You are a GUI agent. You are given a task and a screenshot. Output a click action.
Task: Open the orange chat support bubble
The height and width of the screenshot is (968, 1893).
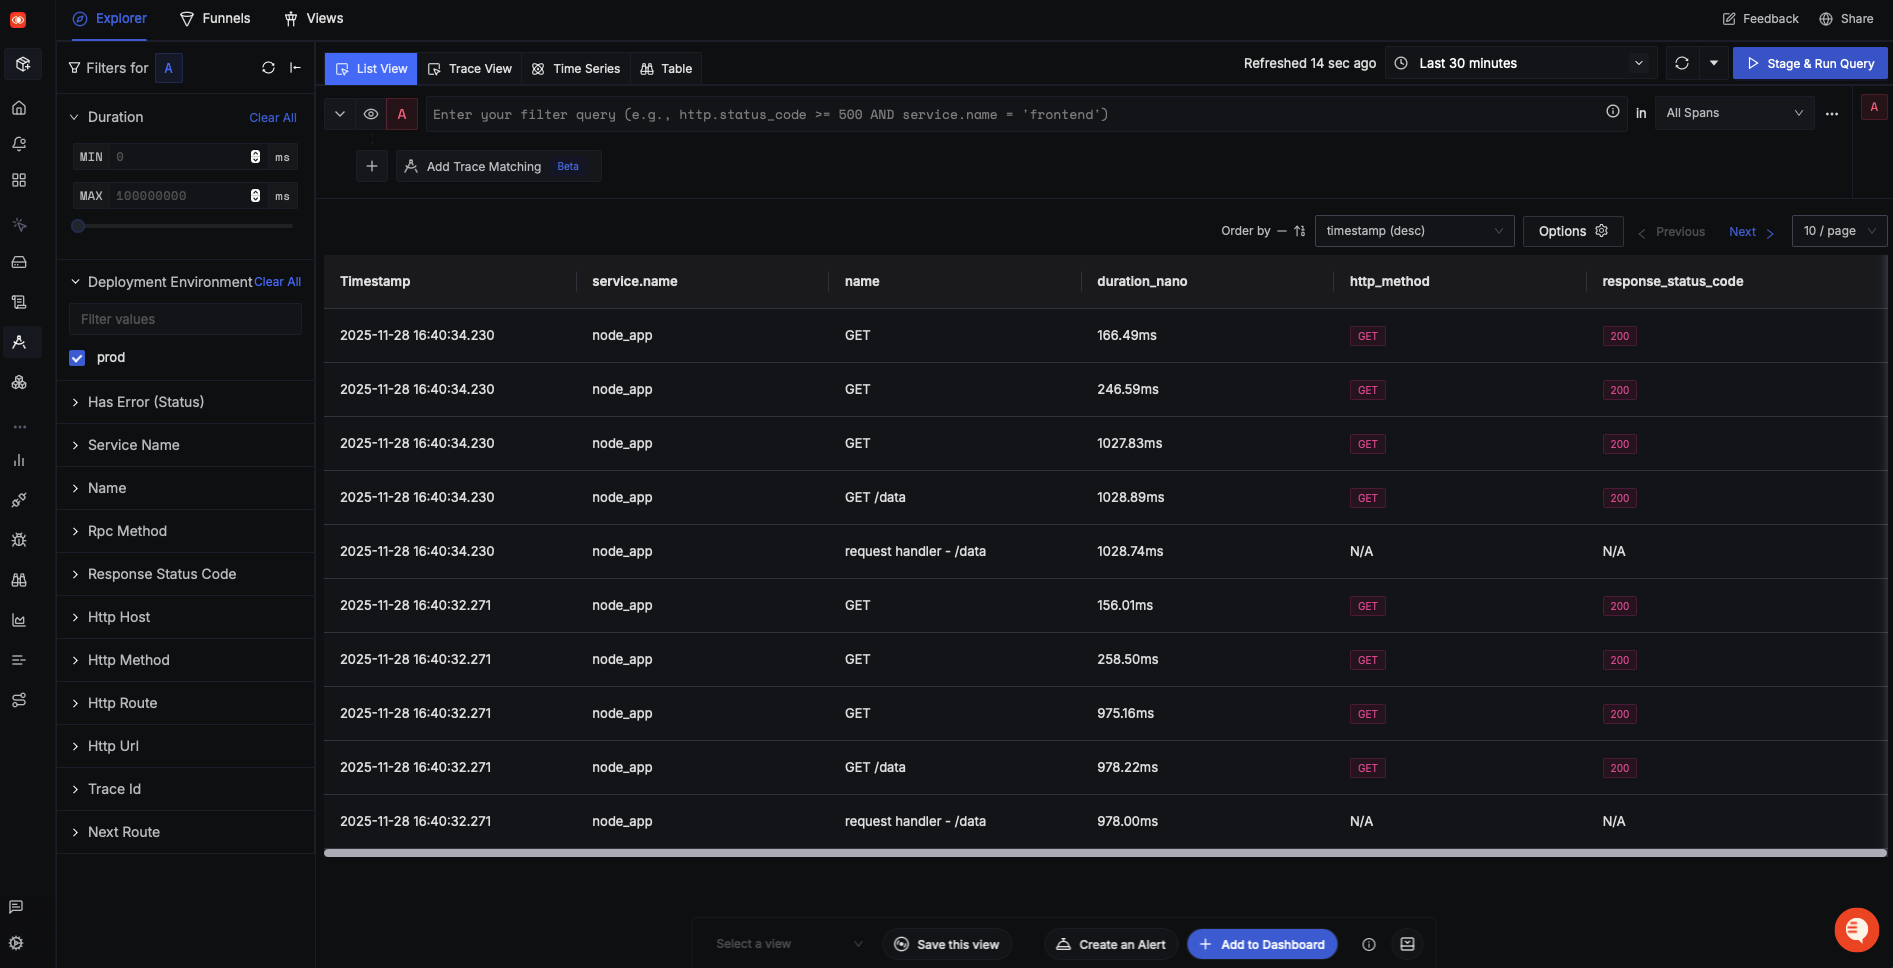(x=1856, y=929)
